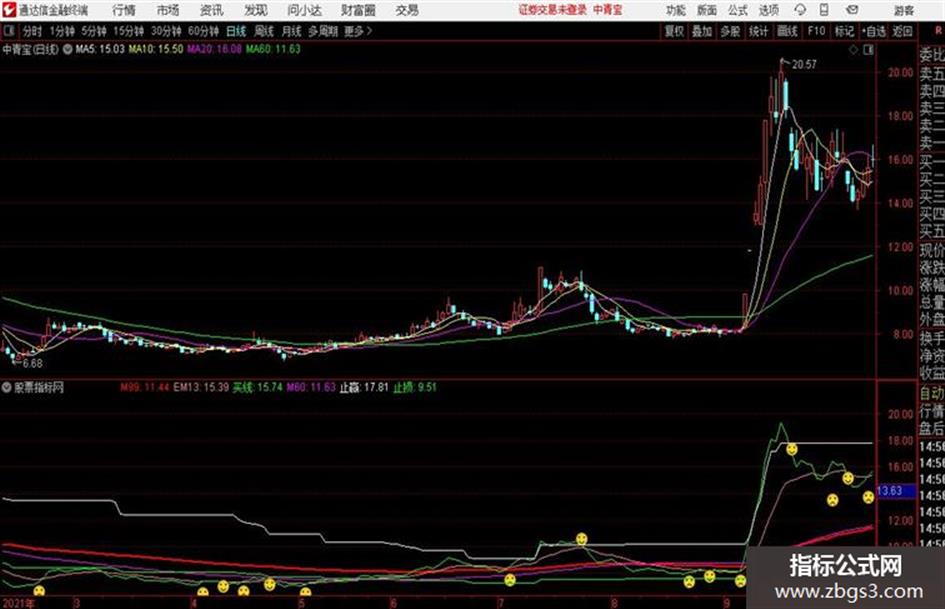The width and height of the screenshot is (945, 609).
Task: Select the 周线 weekly timeframe
Action: click(264, 31)
